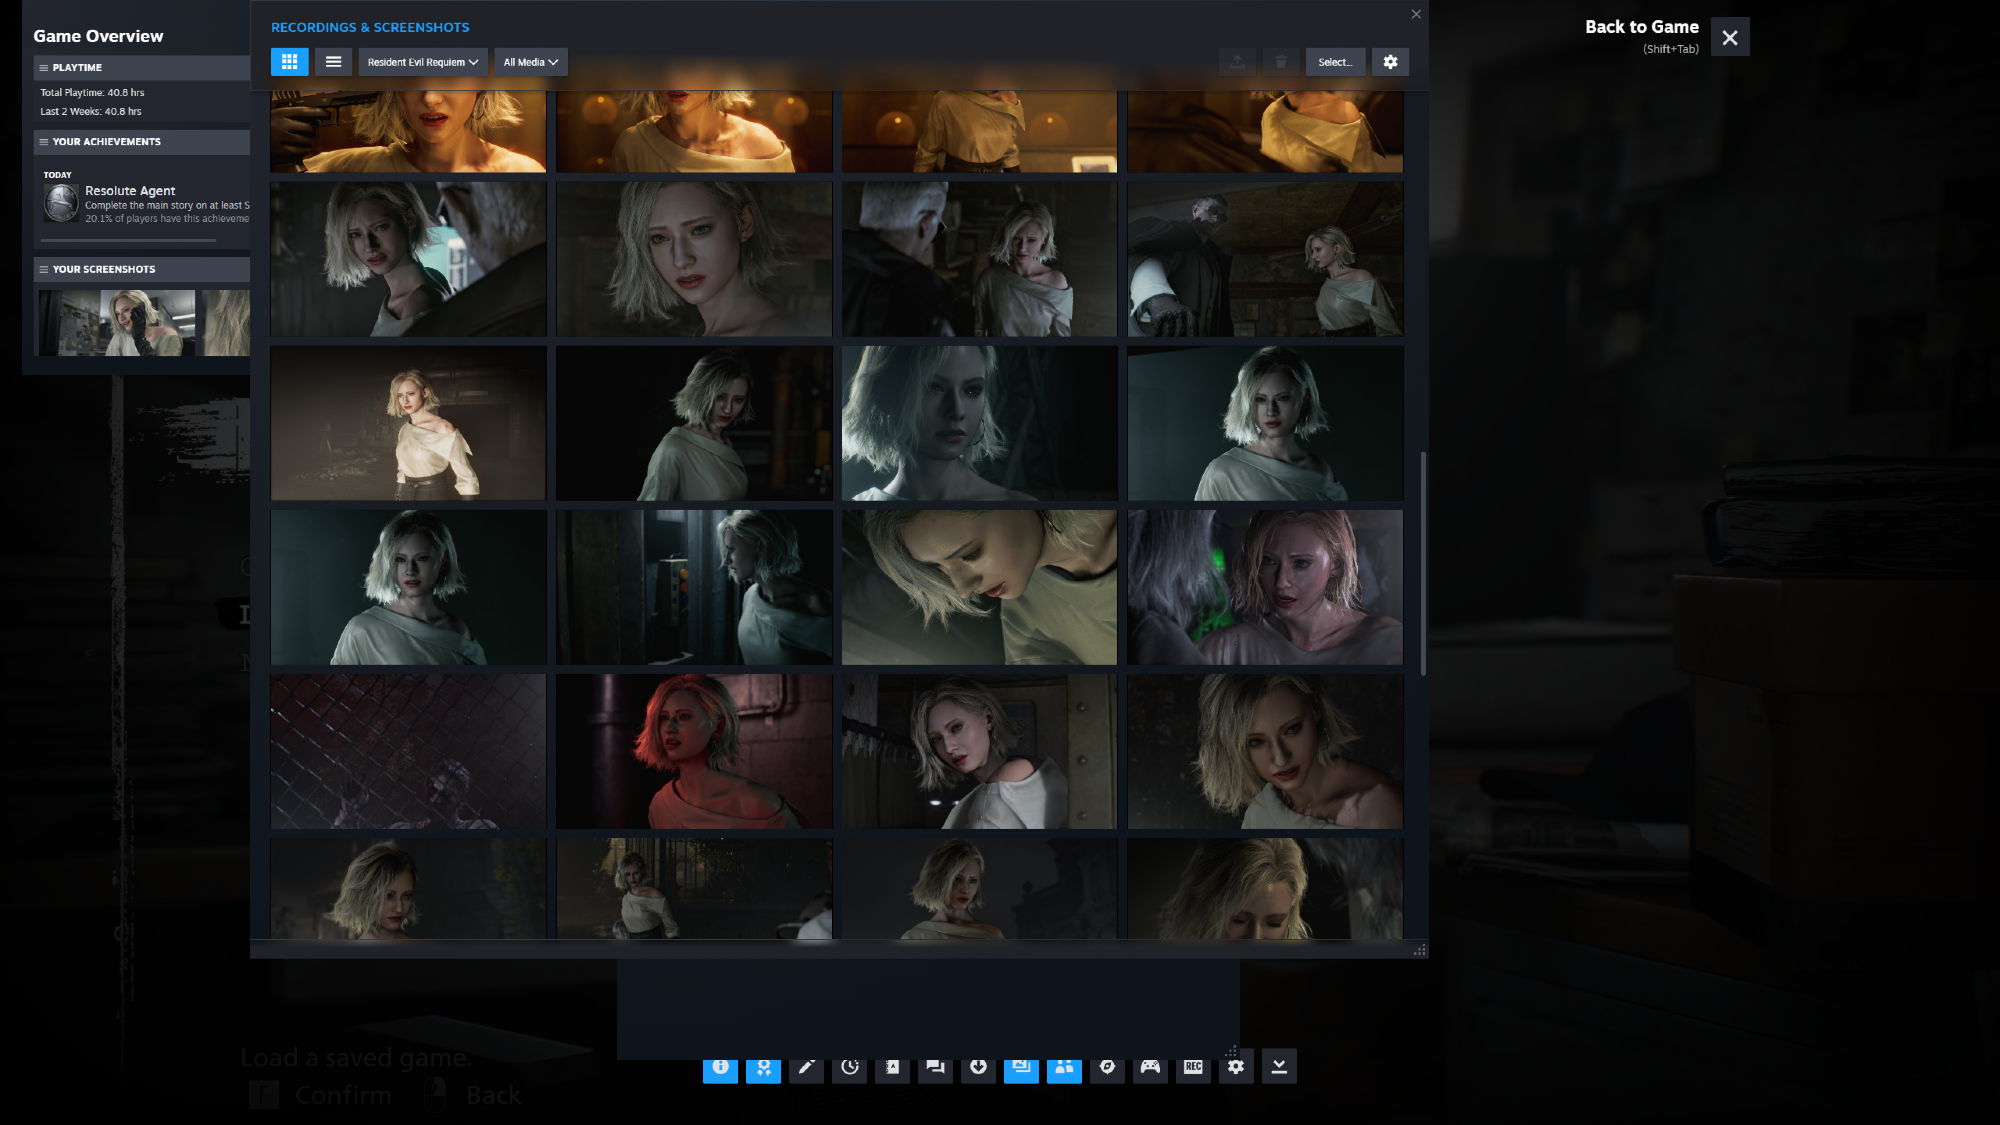Toggle the Achievements overlay icon

(x=763, y=1067)
